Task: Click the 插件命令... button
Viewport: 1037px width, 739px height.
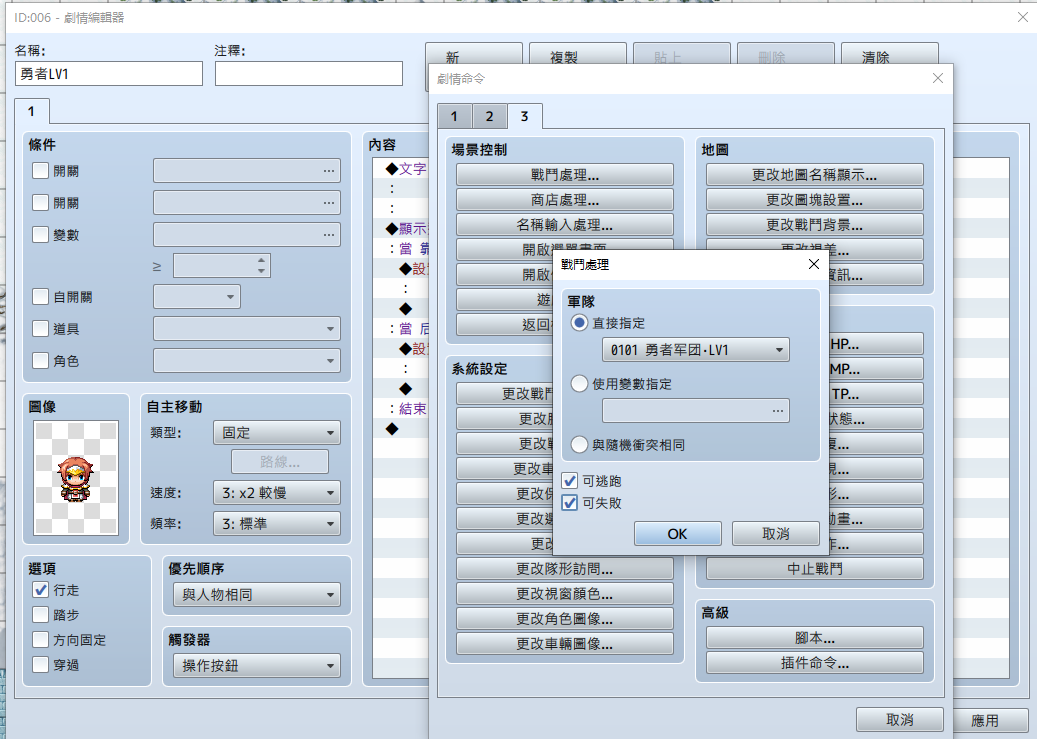Action: 815,663
